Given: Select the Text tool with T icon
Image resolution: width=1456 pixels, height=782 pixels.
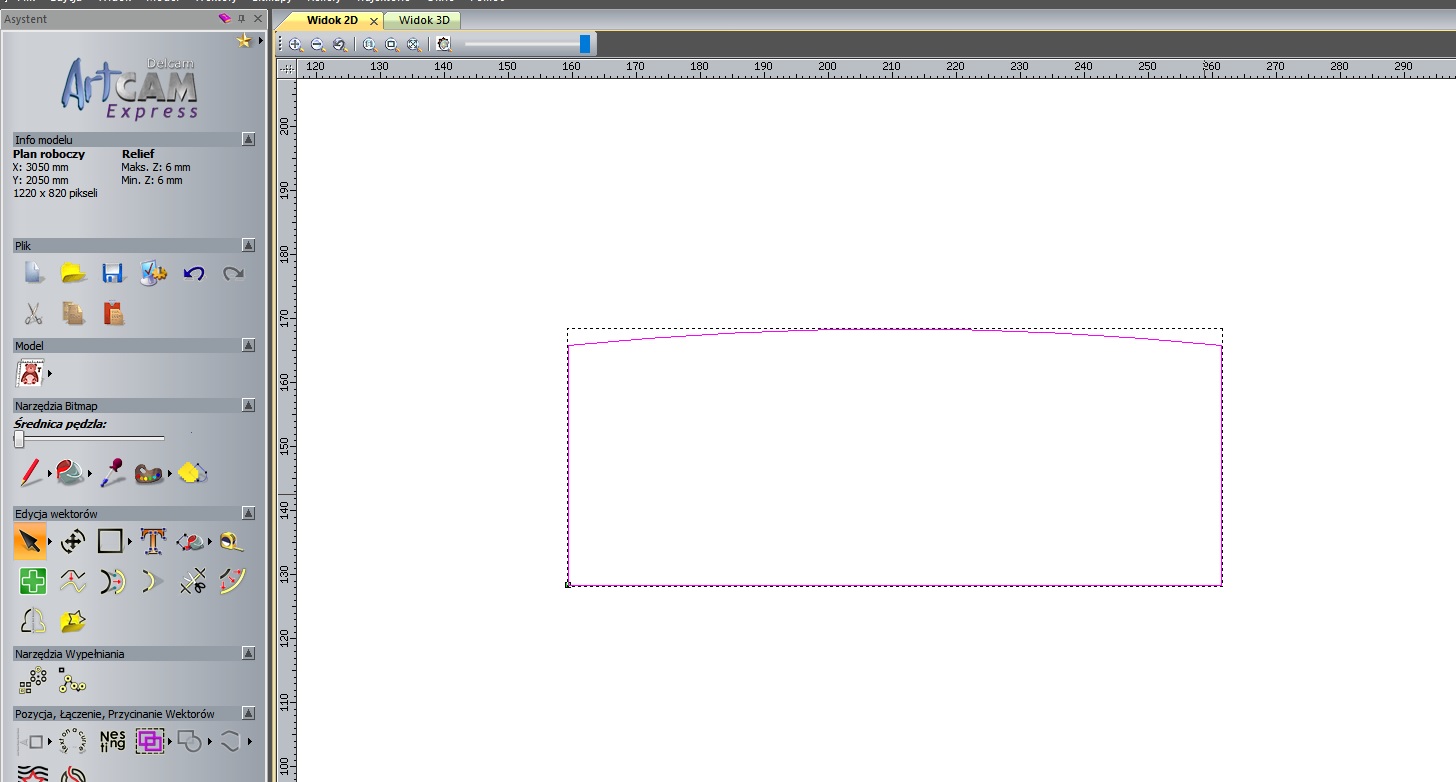Looking at the screenshot, I should point(152,542).
